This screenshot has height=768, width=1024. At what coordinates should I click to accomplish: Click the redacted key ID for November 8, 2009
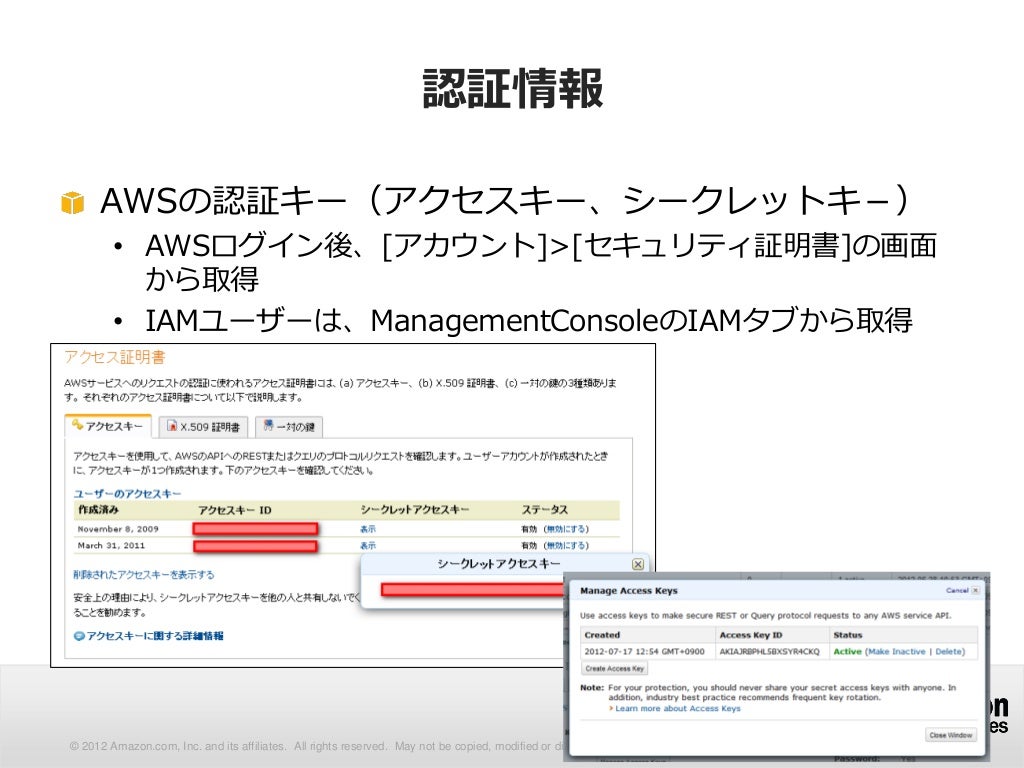point(255,529)
